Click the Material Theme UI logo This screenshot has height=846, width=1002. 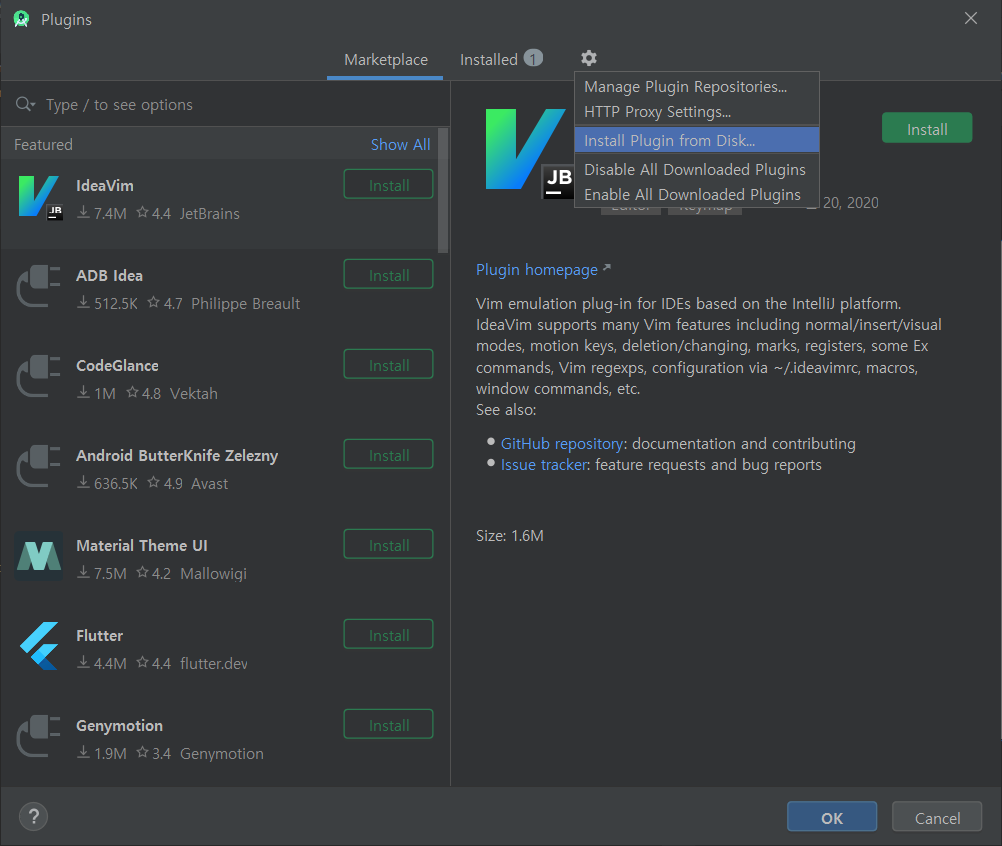39,556
